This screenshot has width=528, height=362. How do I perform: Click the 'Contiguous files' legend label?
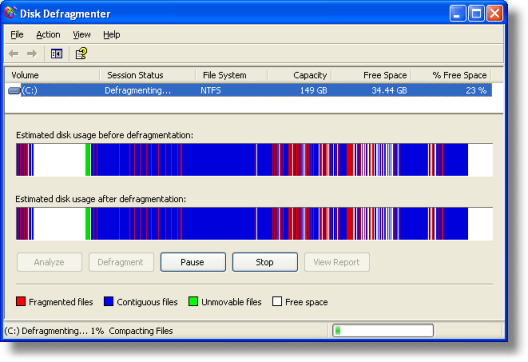[147, 302]
